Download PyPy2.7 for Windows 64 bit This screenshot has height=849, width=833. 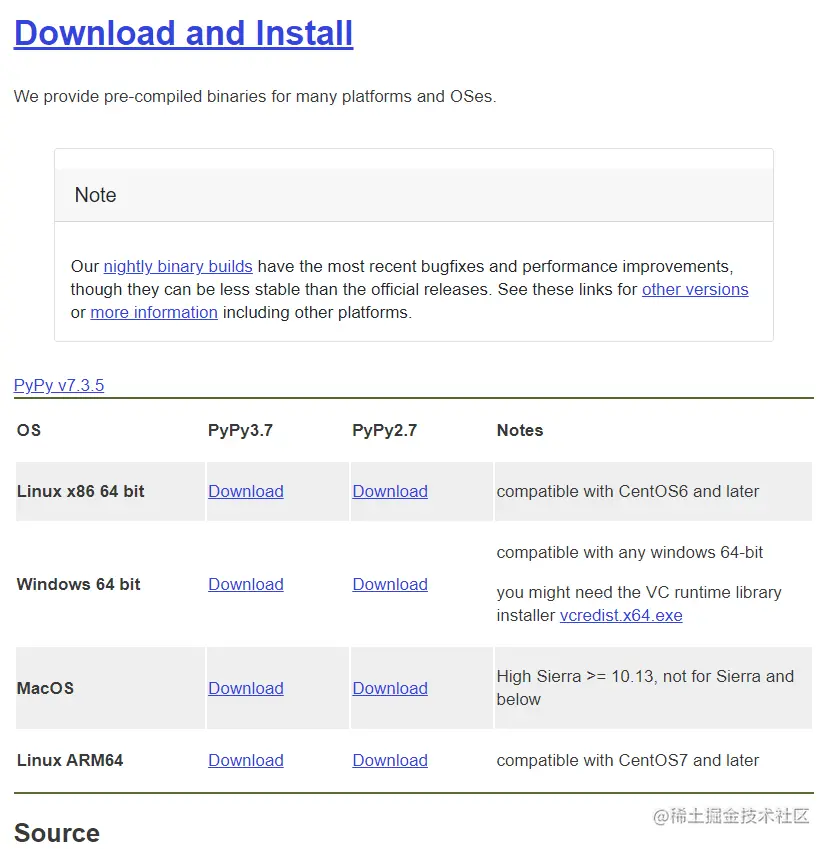(x=390, y=584)
